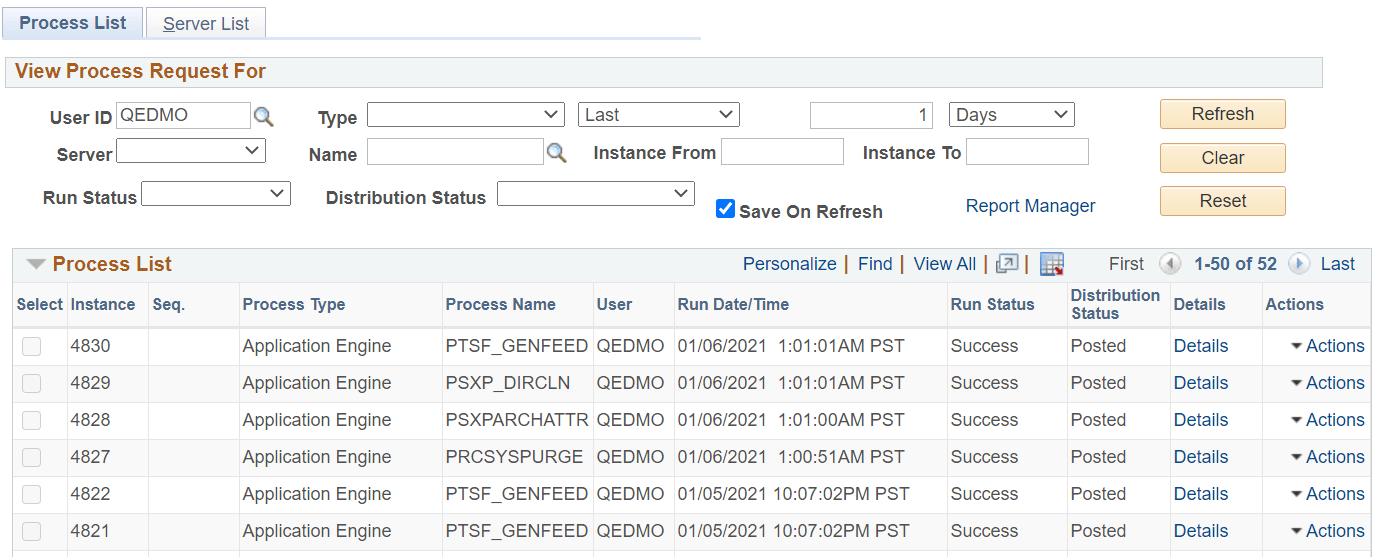Image resolution: width=1378 pixels, height=557 pixels.
Task: Select checkbox for instance 4829
Action: 32,383
